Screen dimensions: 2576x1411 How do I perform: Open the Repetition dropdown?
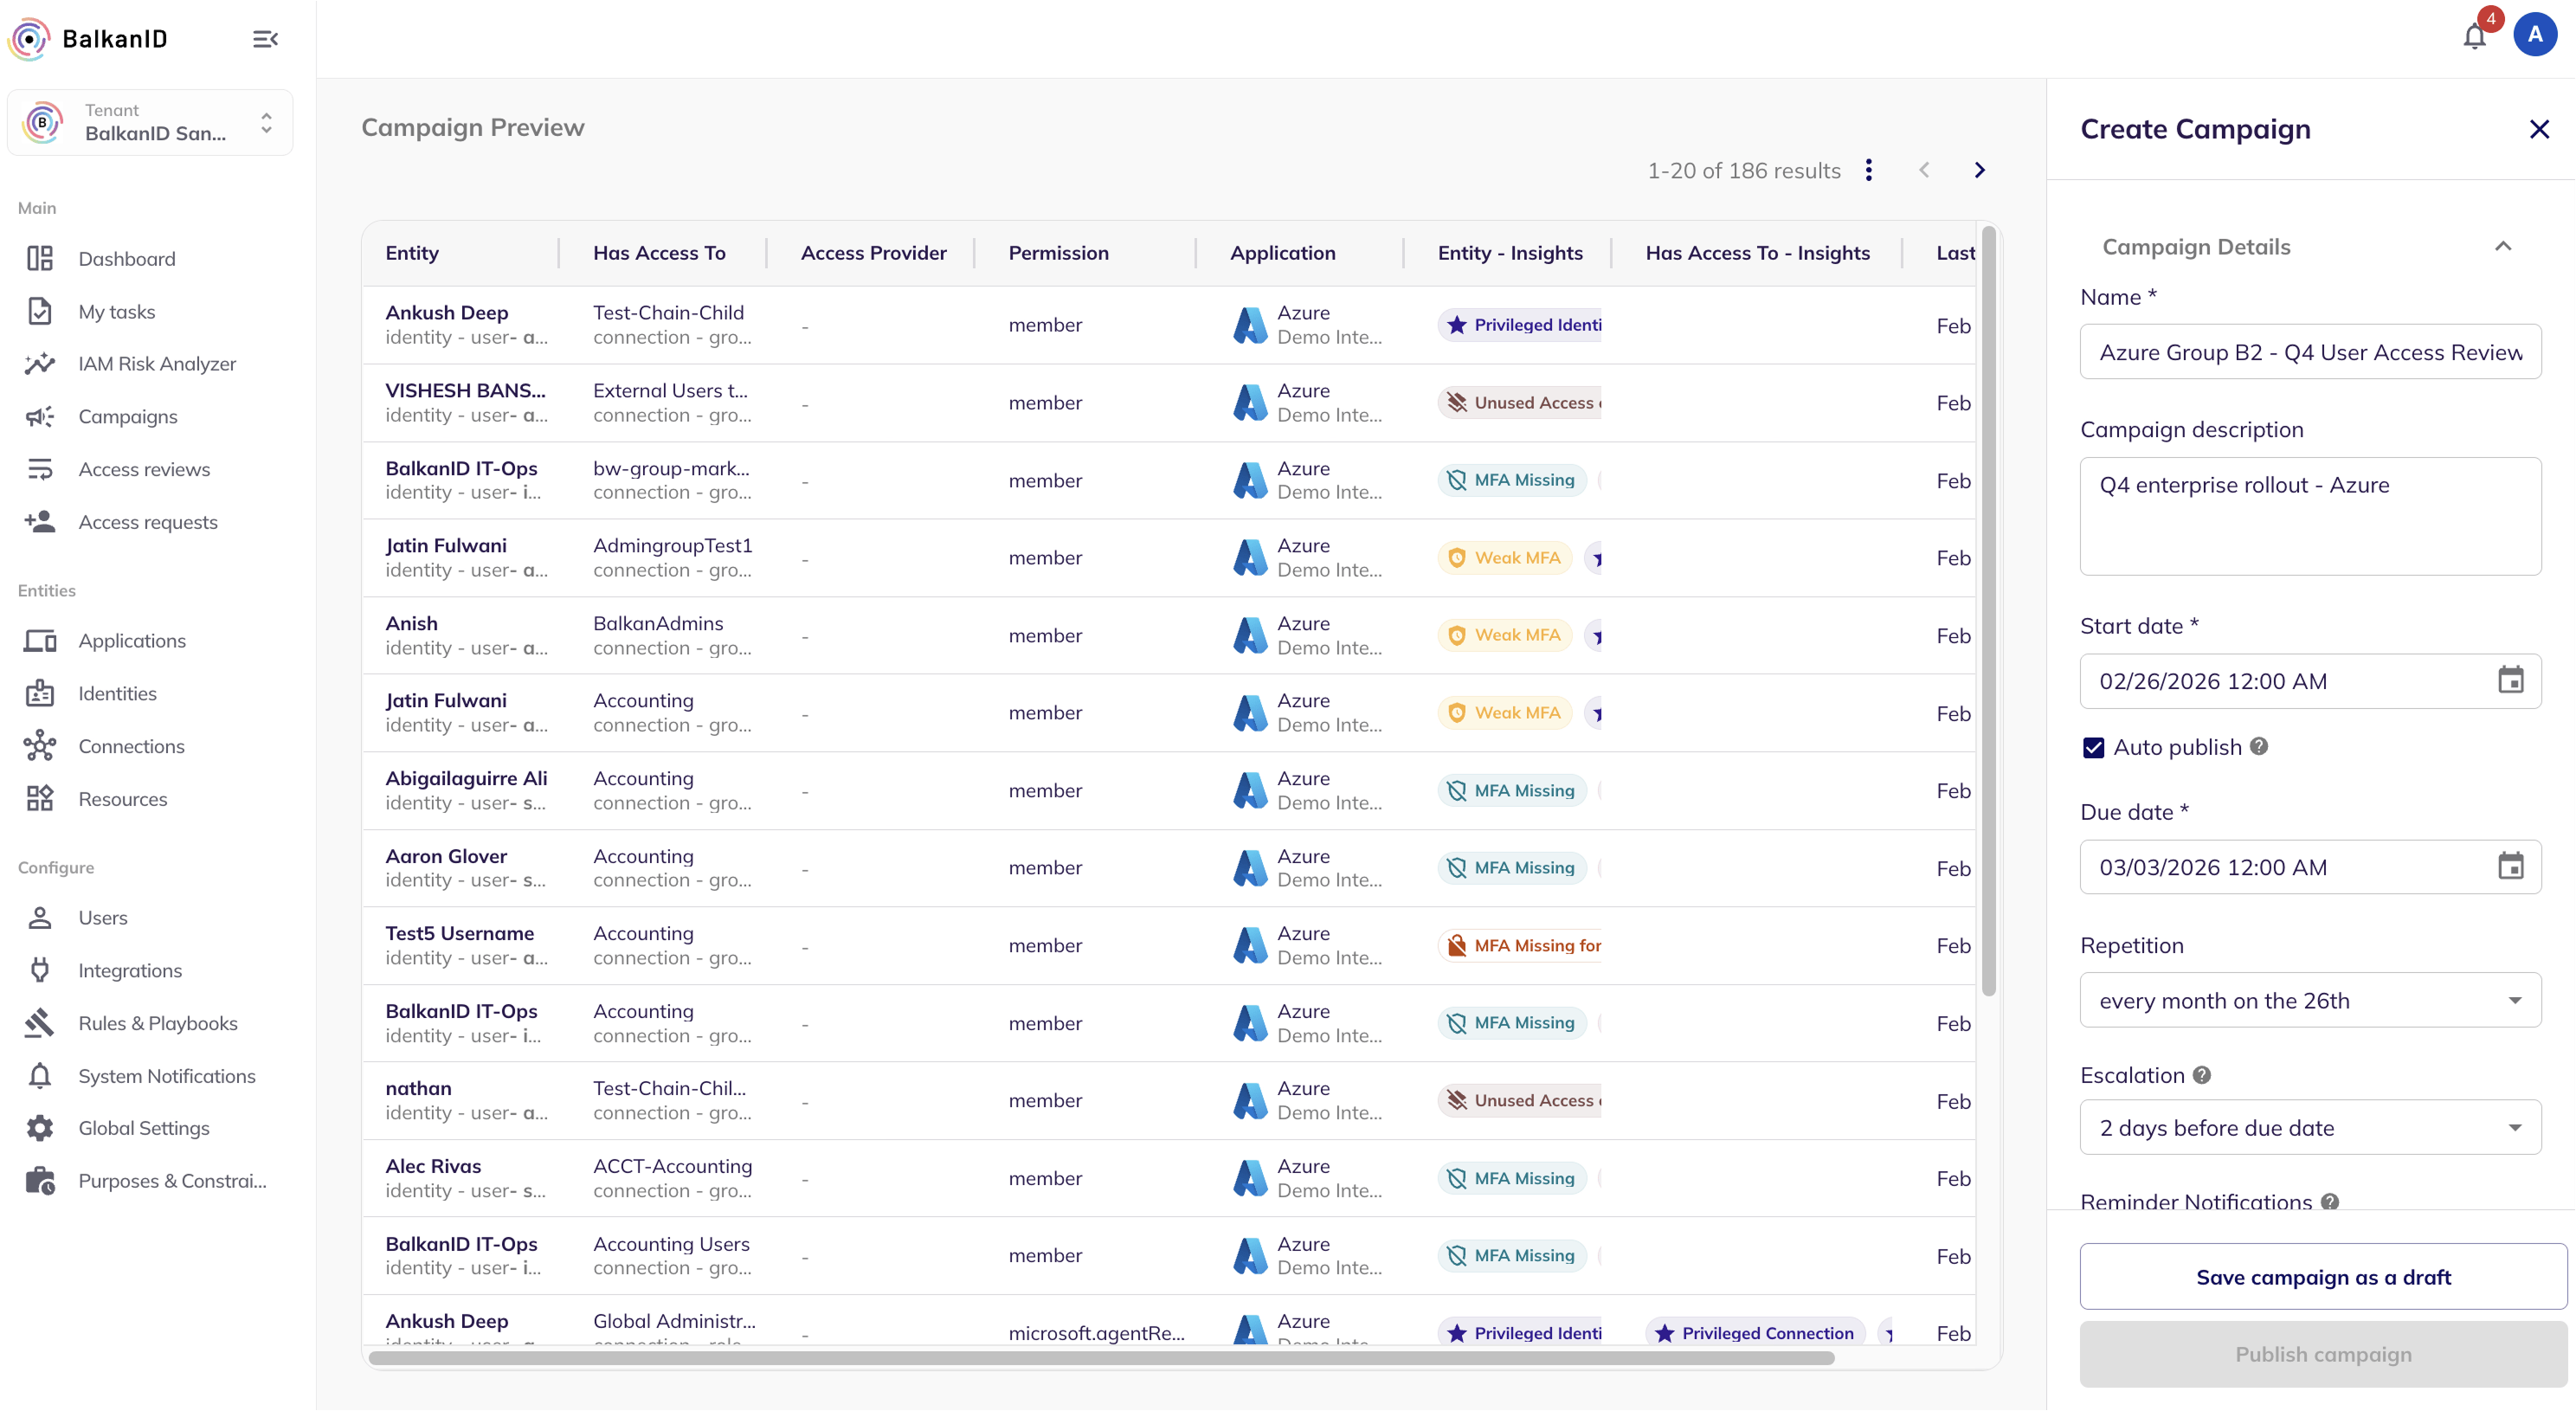2310,1000
